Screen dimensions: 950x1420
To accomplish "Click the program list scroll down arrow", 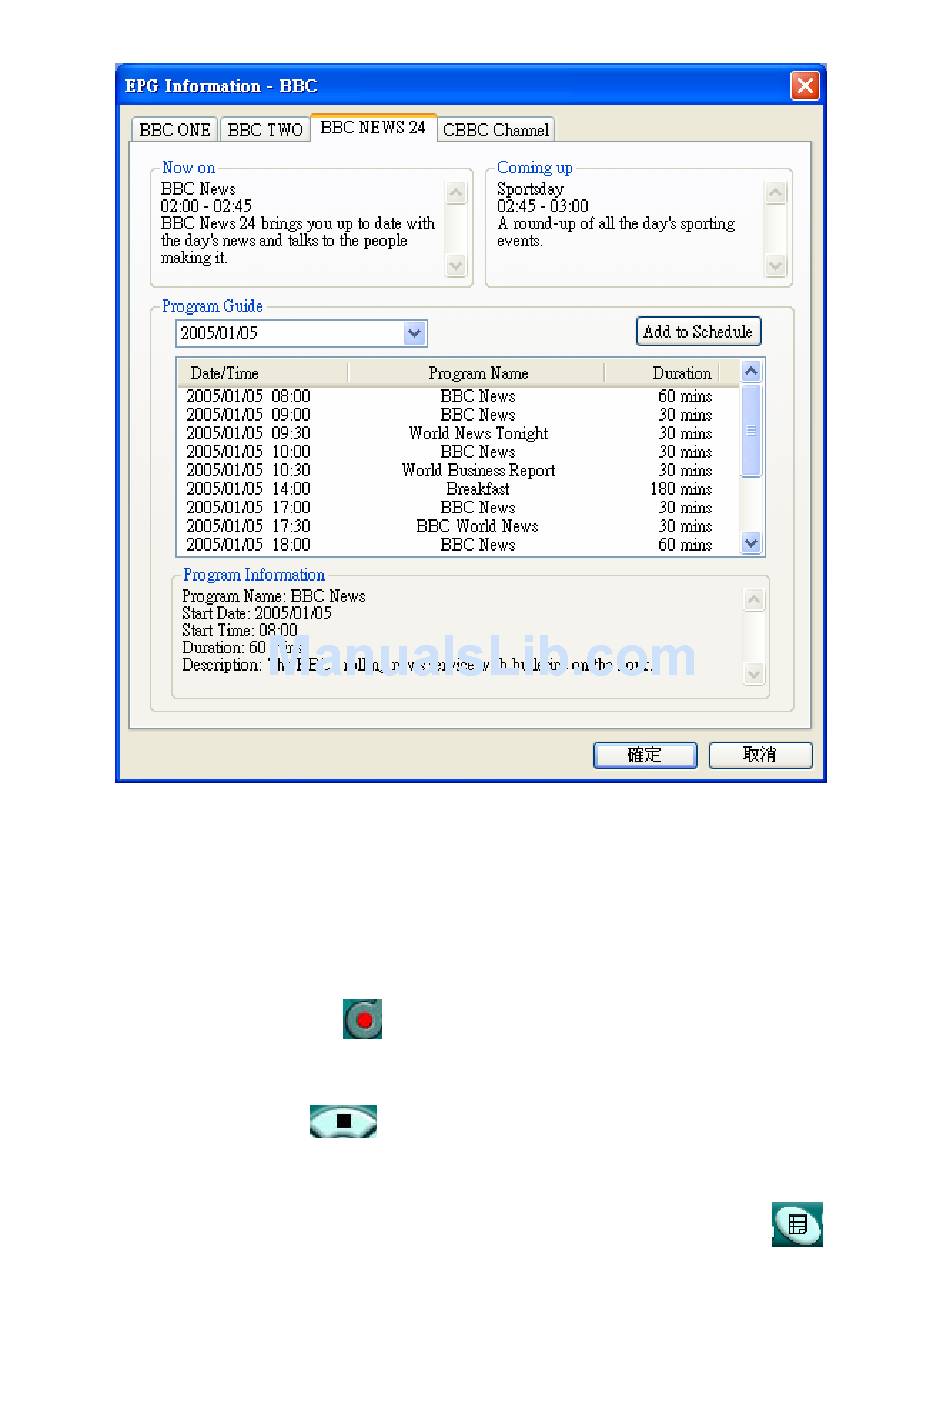I will point(751,543).
